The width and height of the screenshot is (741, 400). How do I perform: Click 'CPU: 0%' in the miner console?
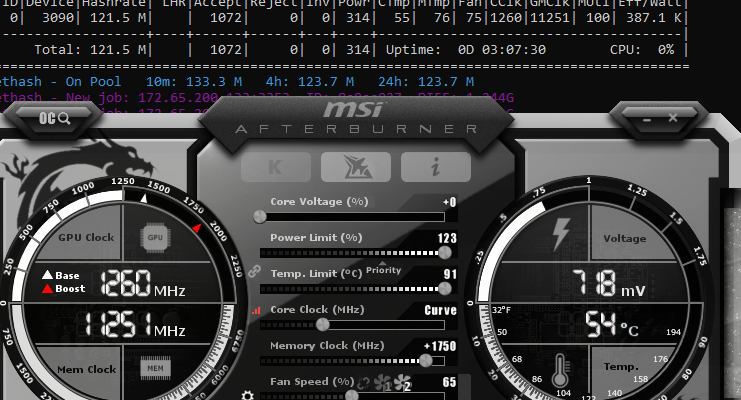[642, 50]
